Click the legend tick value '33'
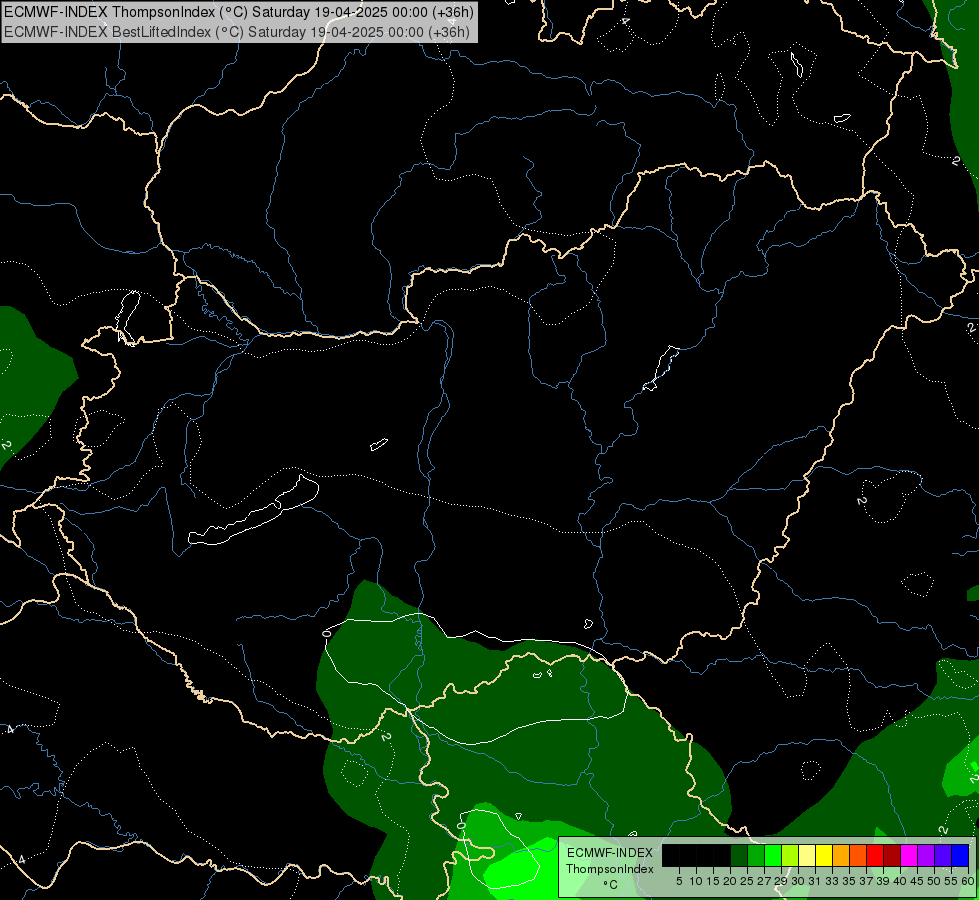The width and height of the screenshot is (979, 900). [x=832, y=881]
